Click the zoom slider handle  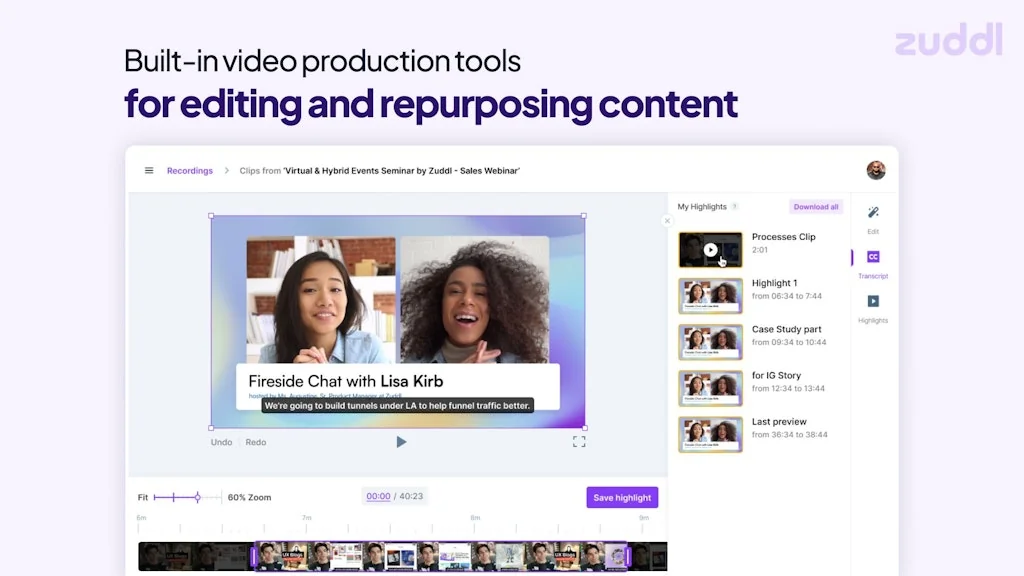pos(197,497)
